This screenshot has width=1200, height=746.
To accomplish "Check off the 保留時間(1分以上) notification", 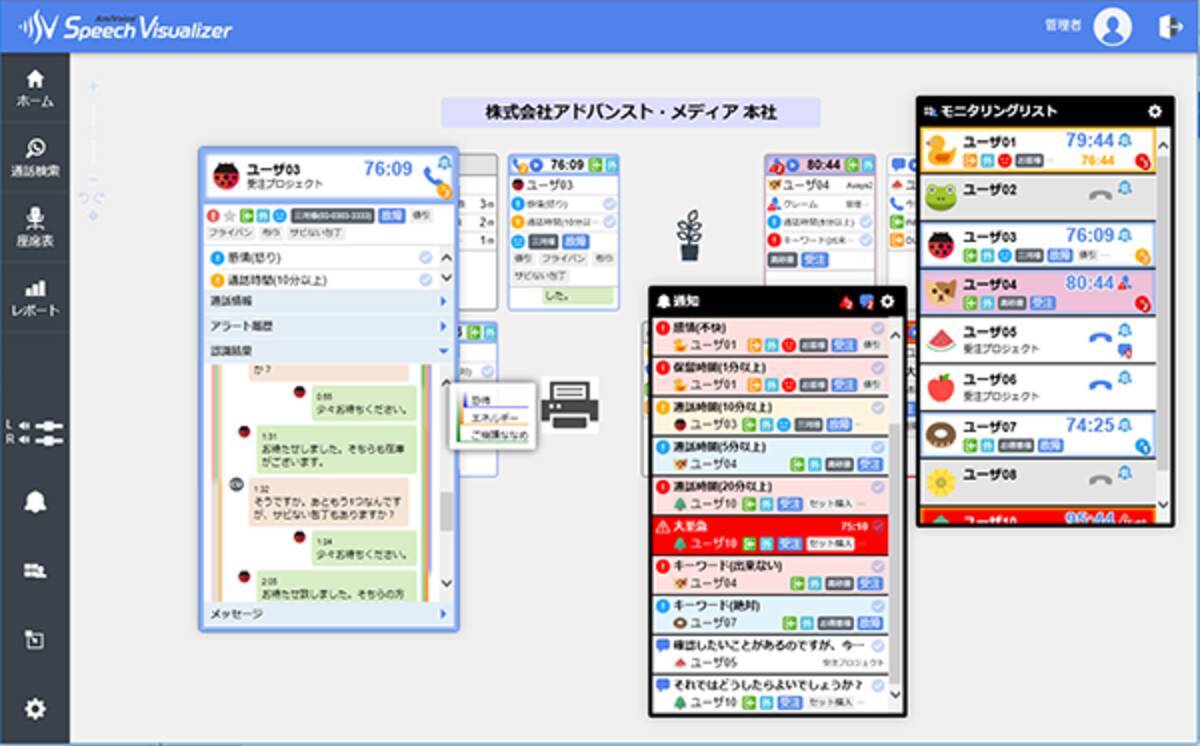I will (877, 367).
